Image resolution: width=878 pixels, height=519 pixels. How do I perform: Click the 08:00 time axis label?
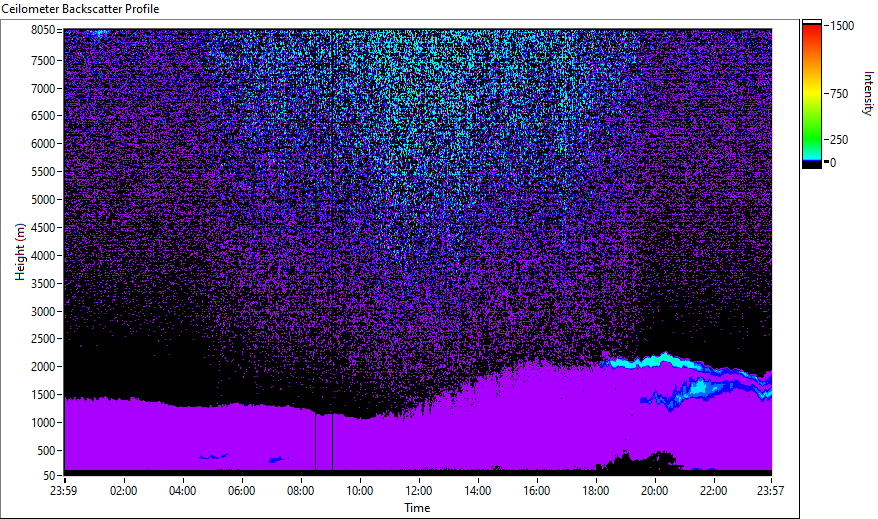pos(301,491)
